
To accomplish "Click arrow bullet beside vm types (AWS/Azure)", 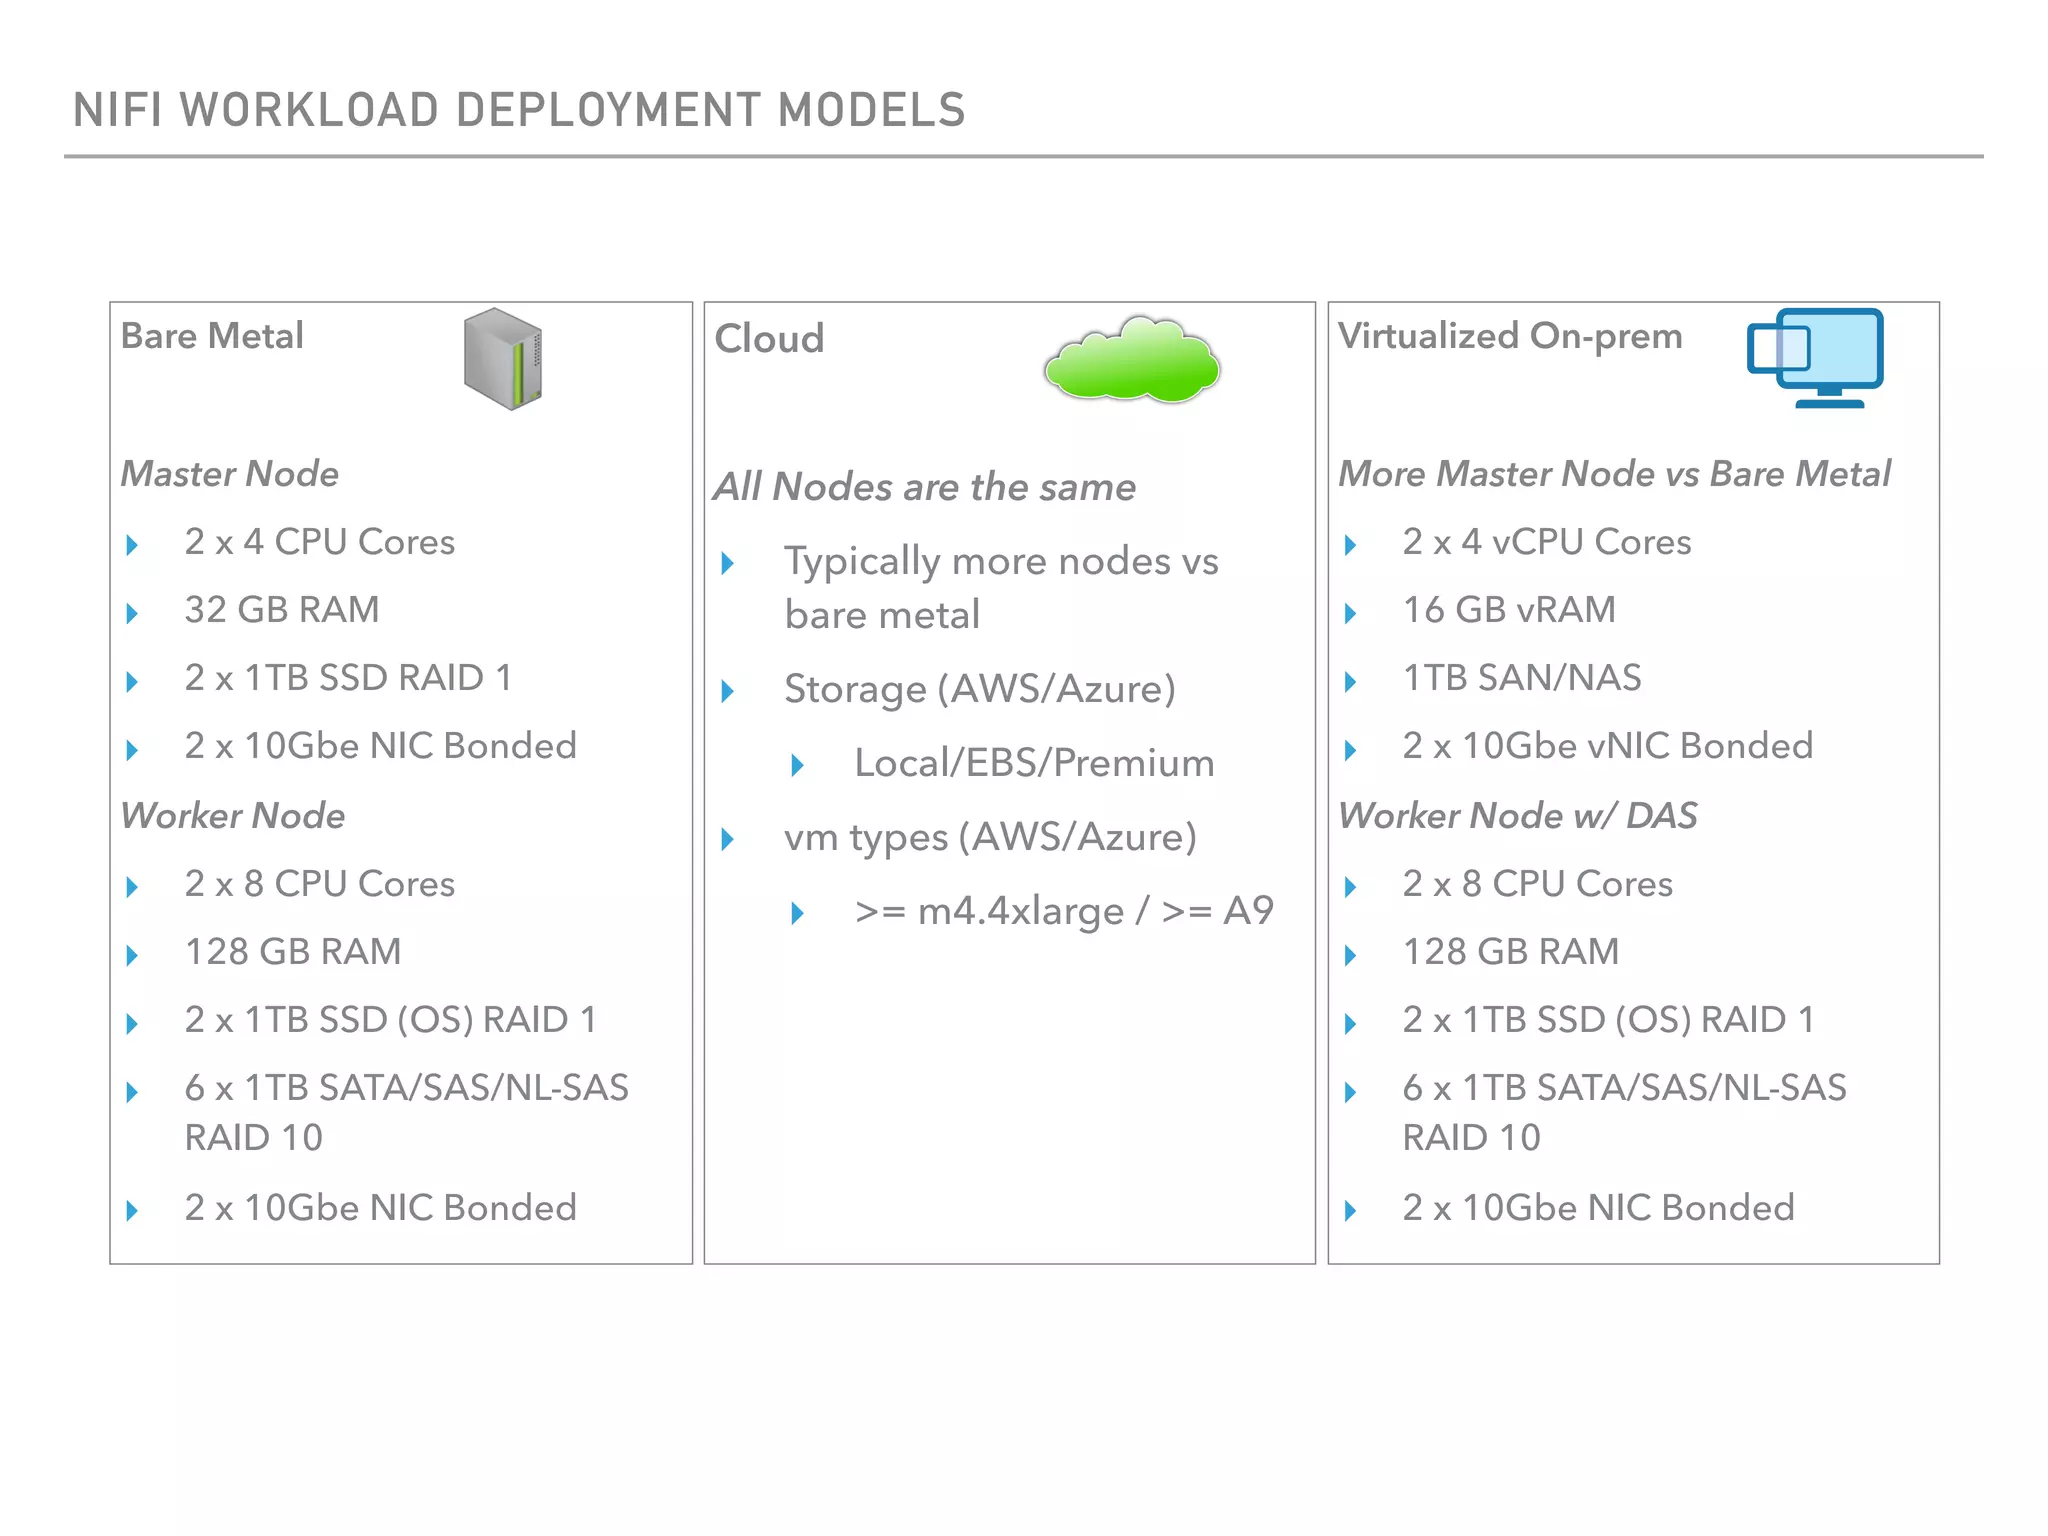I will 728,838.
